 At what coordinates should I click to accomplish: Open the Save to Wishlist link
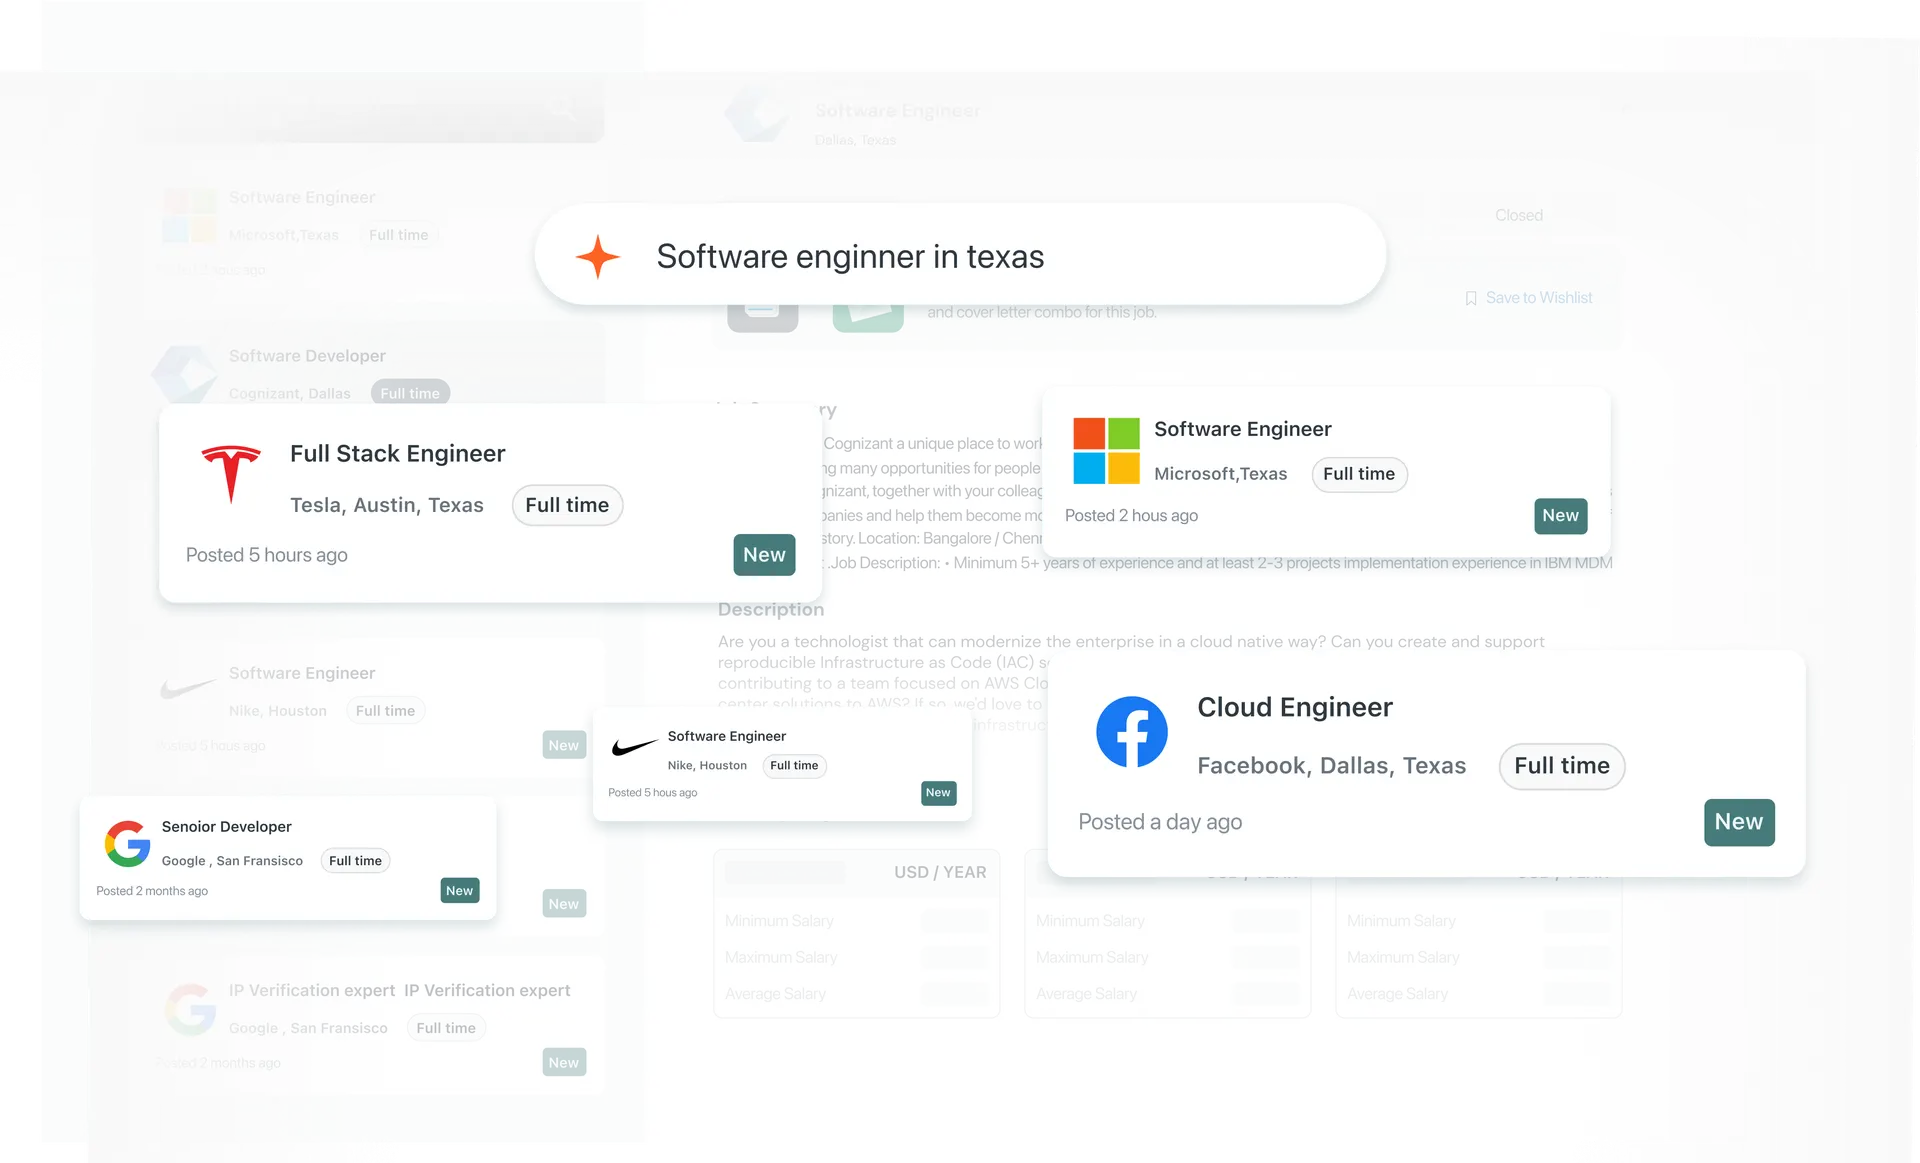tap(1539, 298)
